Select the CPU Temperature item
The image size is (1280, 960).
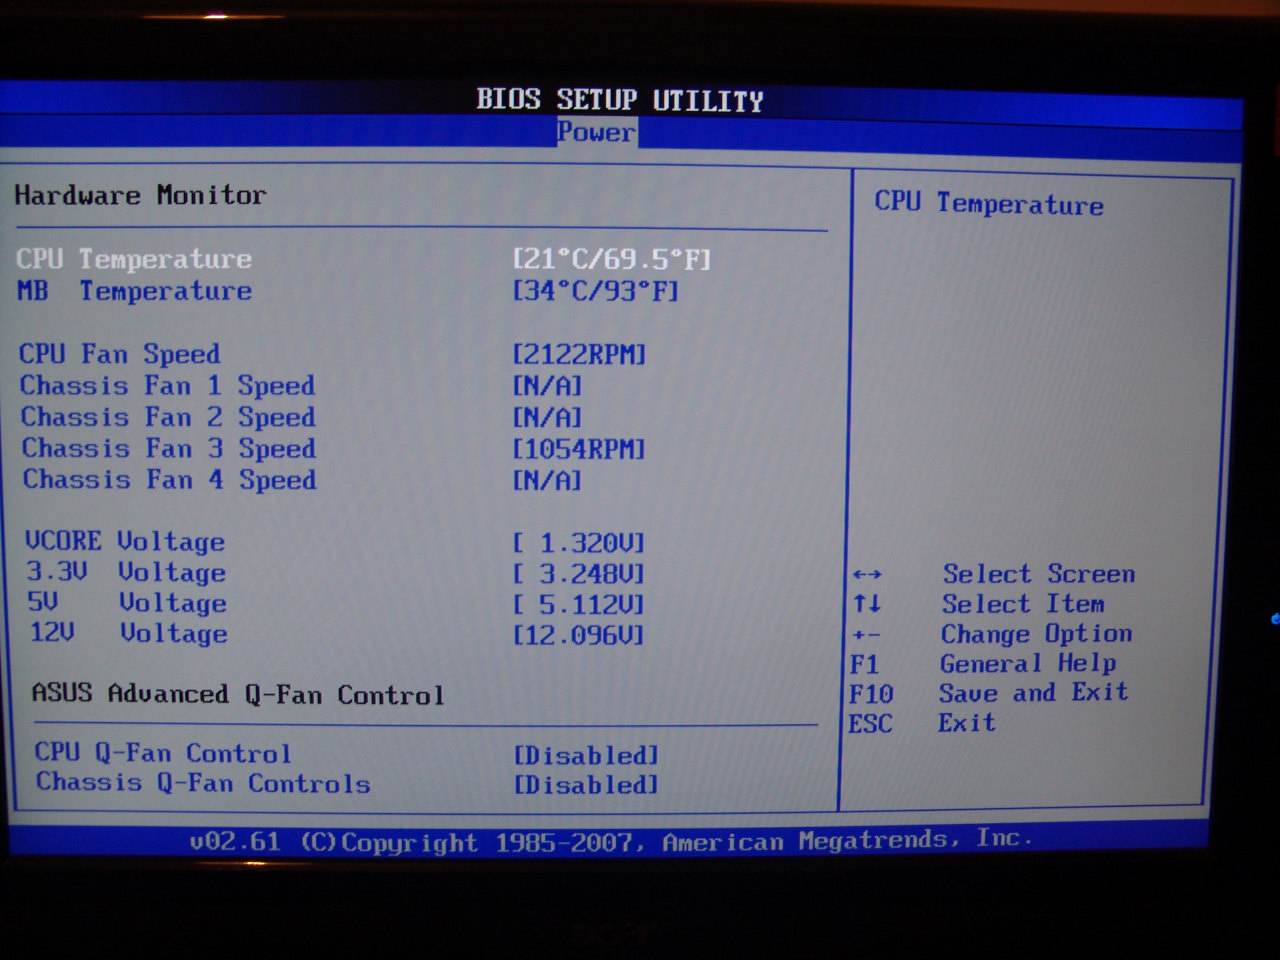pyautogui.click(x=134, y=259)
